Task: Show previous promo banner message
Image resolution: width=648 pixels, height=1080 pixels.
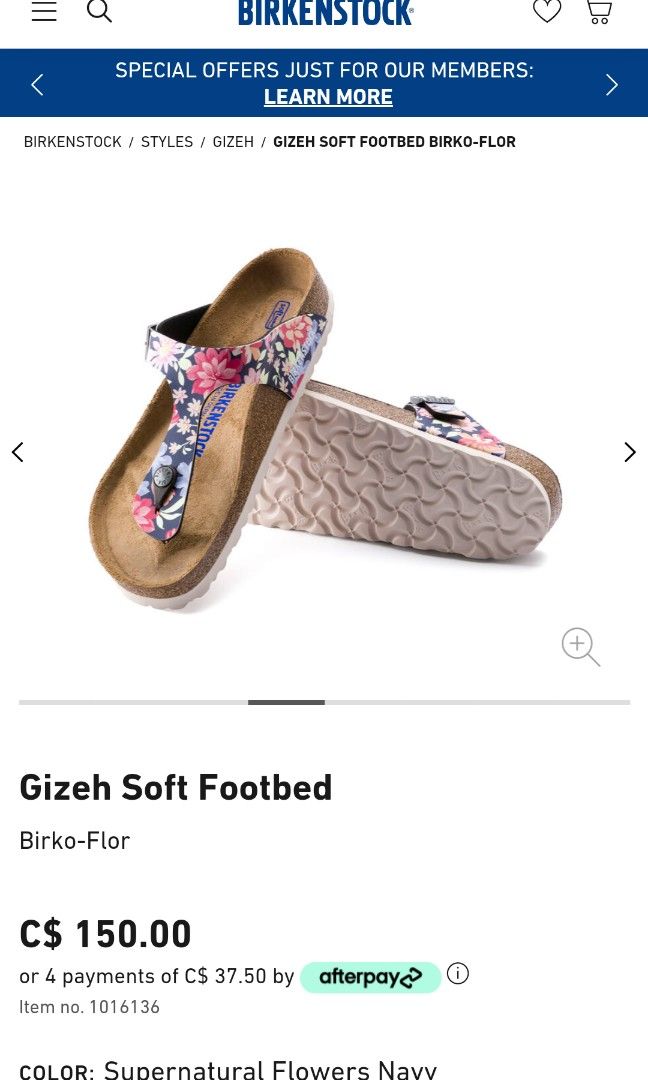Action: 37,85
